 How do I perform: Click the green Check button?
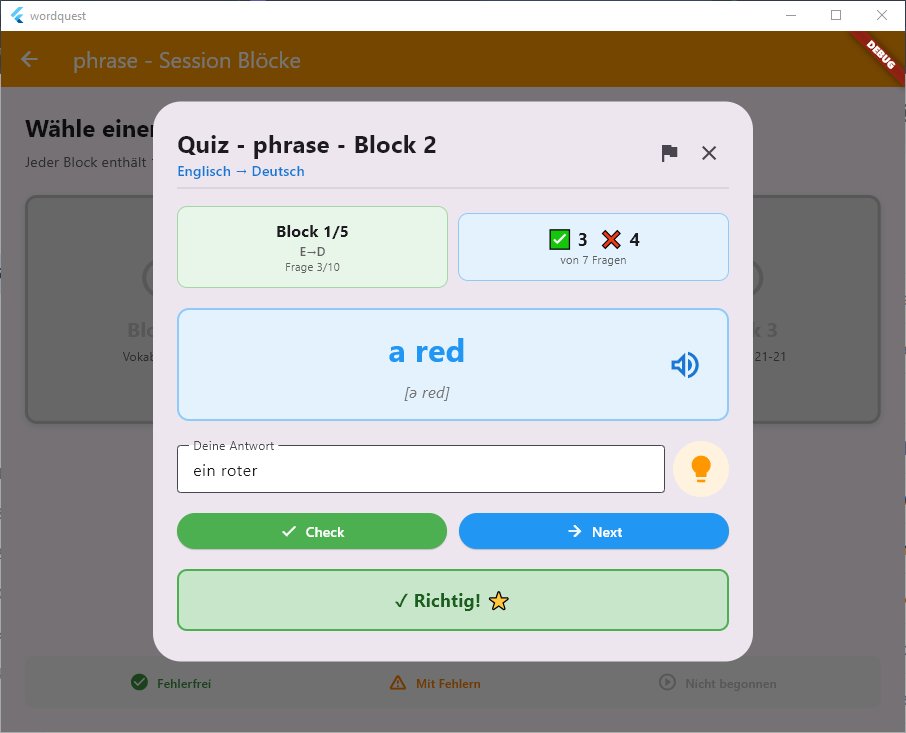point(312,531)
